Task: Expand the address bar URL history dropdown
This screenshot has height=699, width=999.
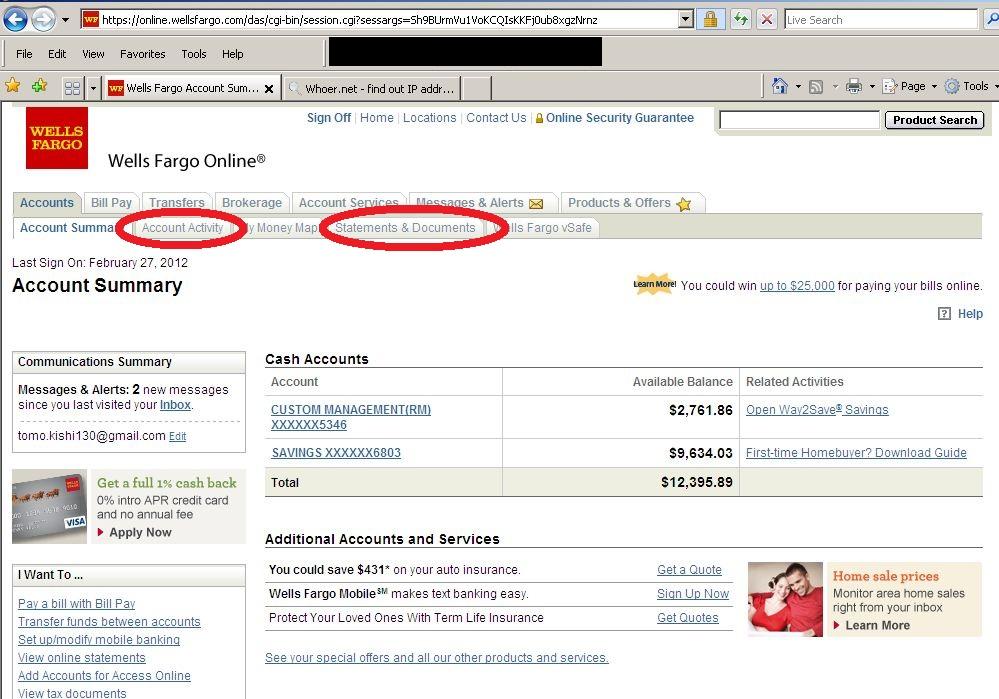Action: 686,20
